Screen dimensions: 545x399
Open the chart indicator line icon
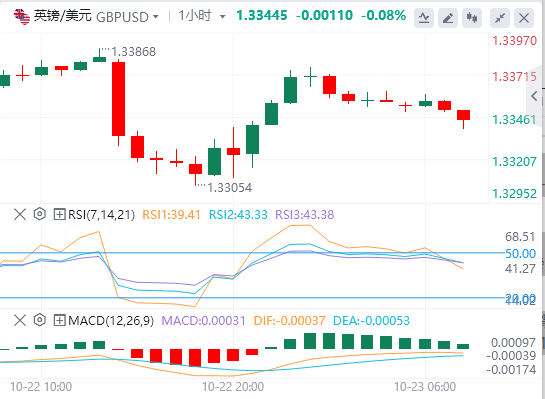click(424, 18)
